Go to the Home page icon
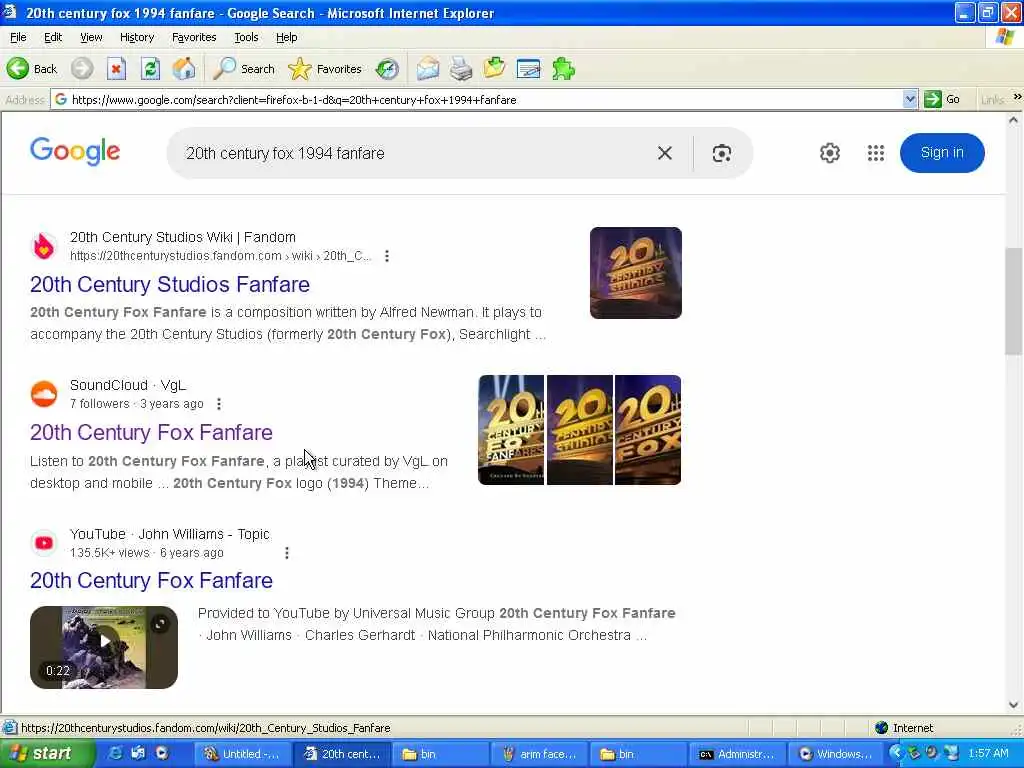The width and height of the screenshot is (1024, 768). coord(184,69)
